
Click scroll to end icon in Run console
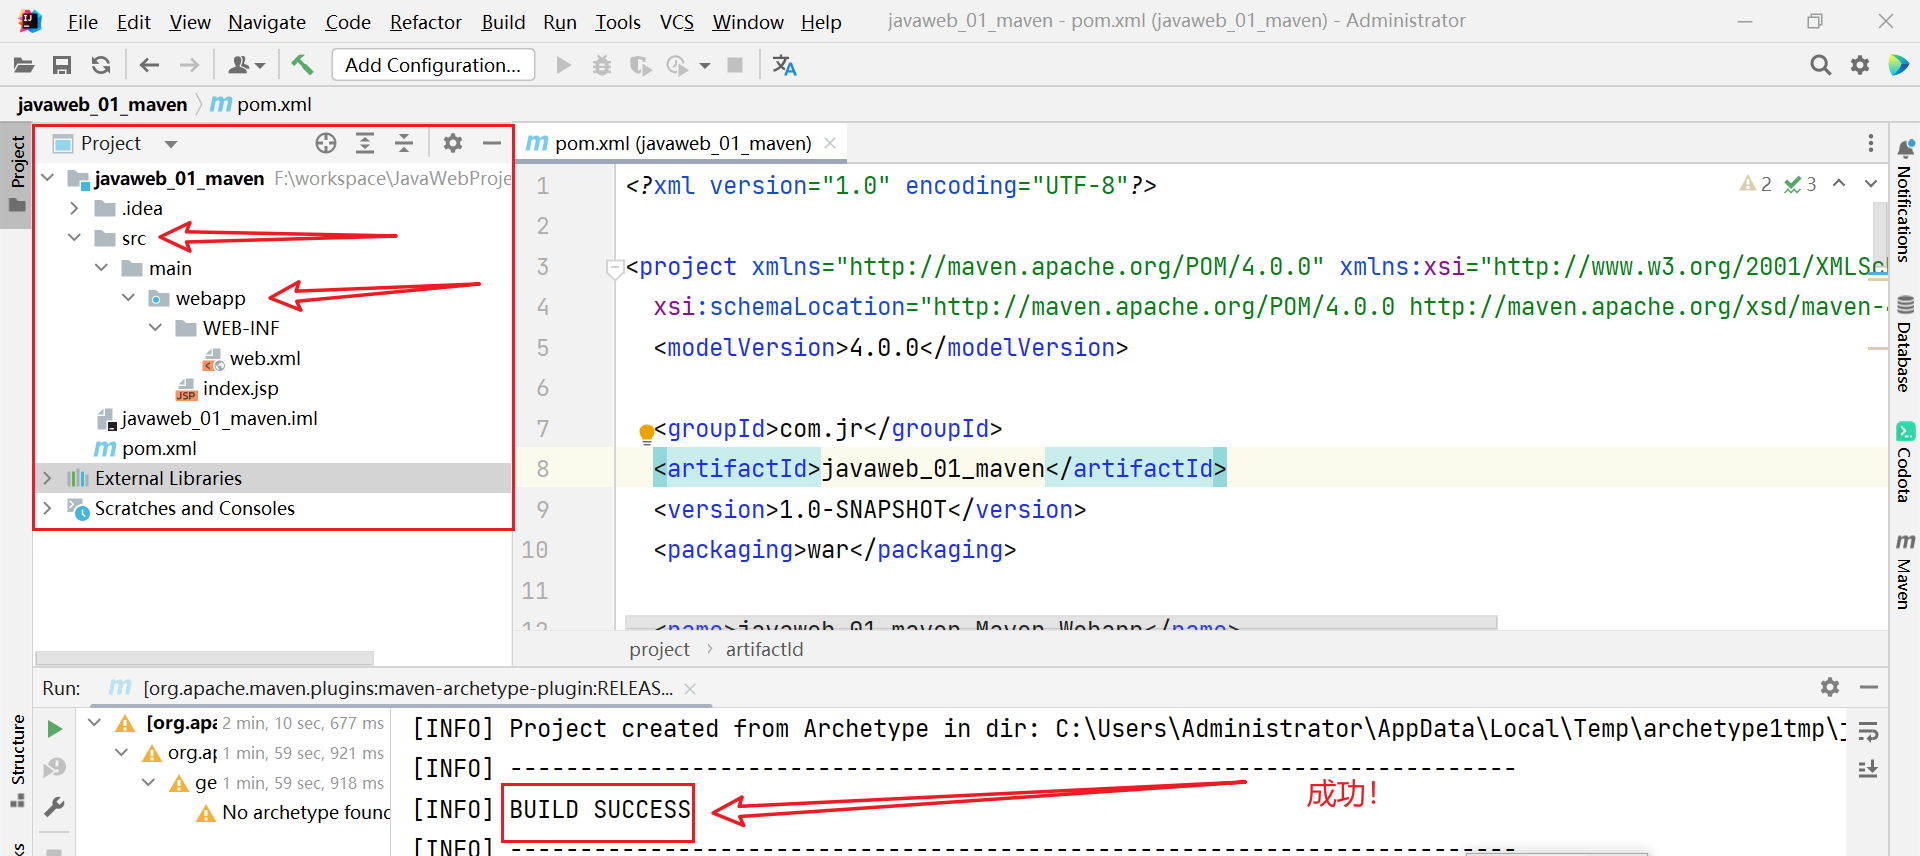pos(1868,769)
